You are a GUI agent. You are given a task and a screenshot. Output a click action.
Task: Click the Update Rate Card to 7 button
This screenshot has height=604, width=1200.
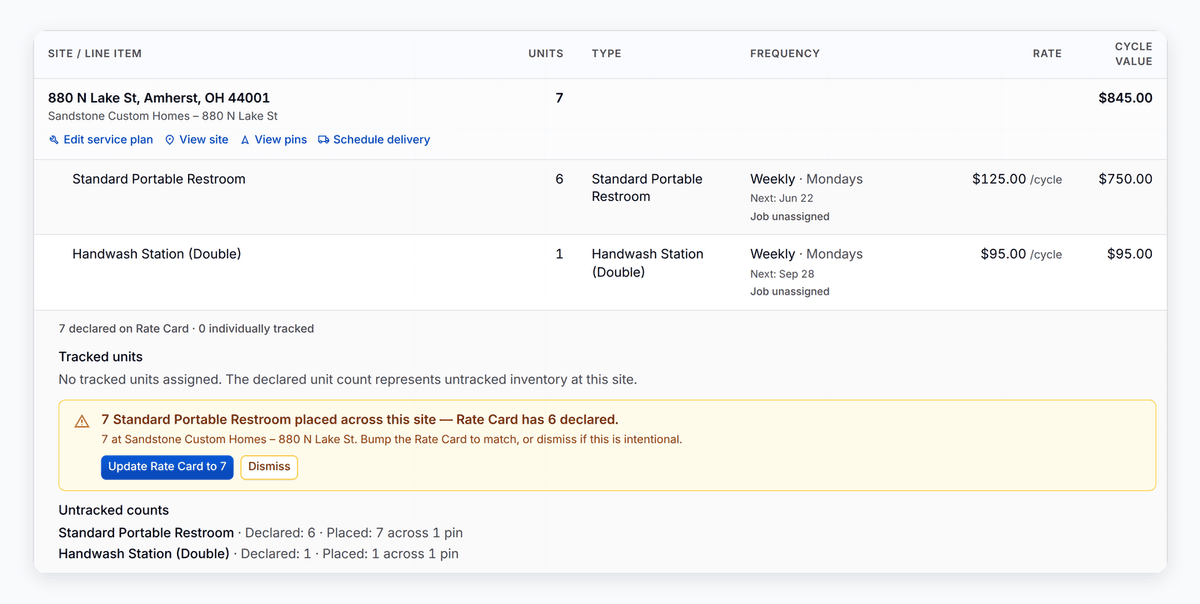(x=167, y=467)
